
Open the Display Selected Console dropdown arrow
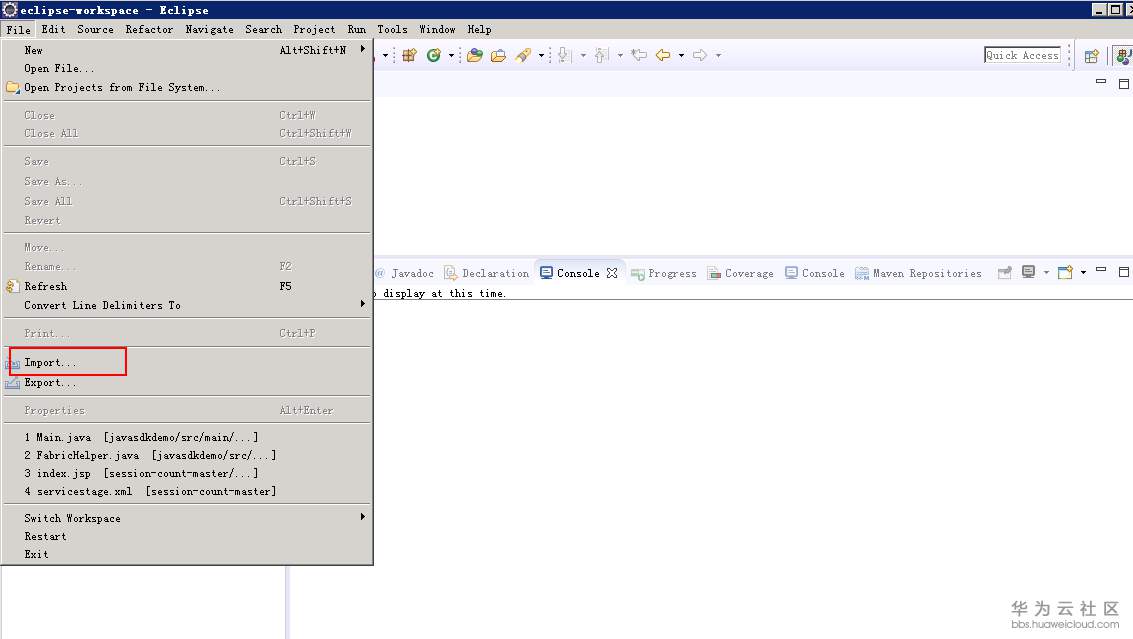[x=1046, y=273]
